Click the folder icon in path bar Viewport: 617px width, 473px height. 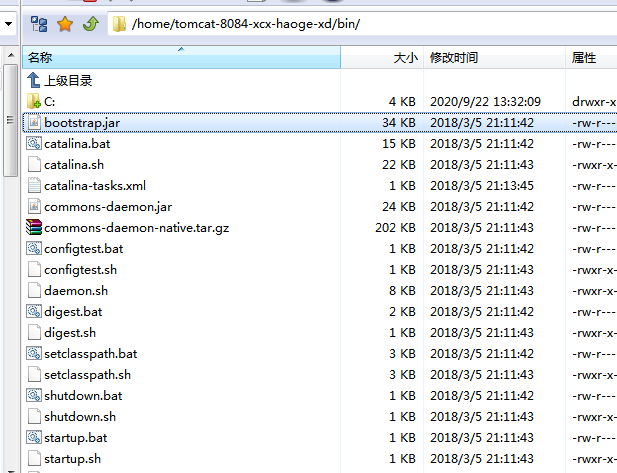pyautogui.click(x=119, y=24)
